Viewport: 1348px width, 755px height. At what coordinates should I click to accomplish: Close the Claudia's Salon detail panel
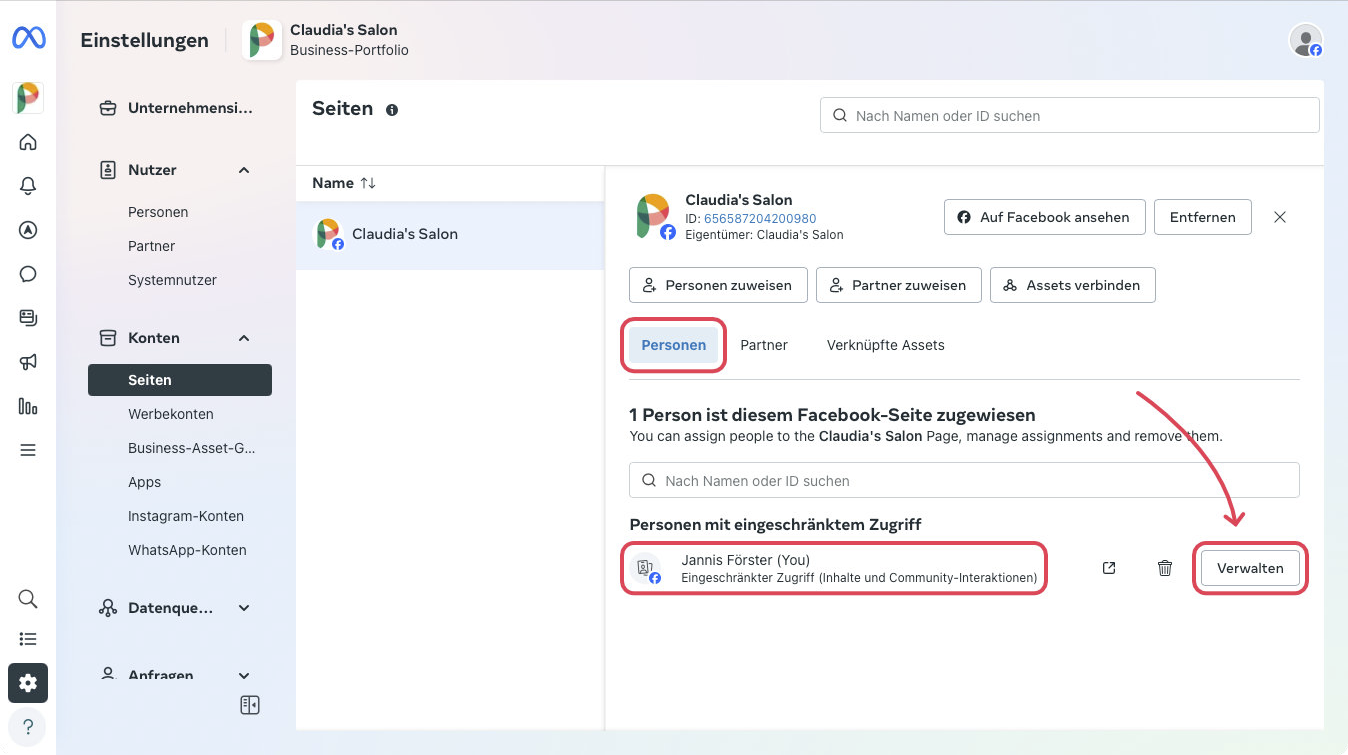(x=1280, y=217)
